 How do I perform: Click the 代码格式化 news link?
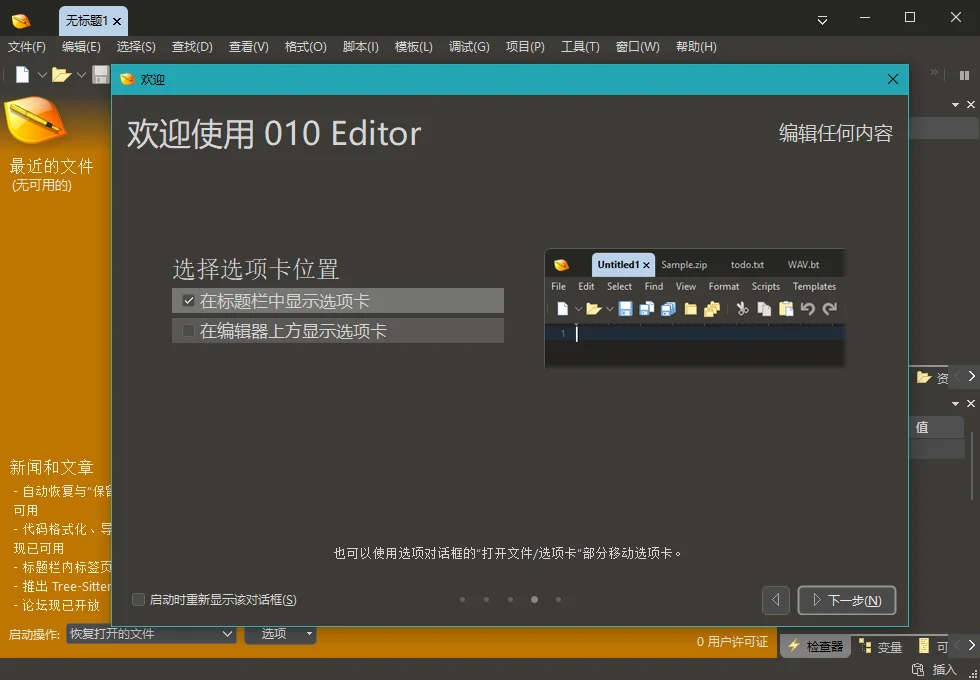click(62, 538)
